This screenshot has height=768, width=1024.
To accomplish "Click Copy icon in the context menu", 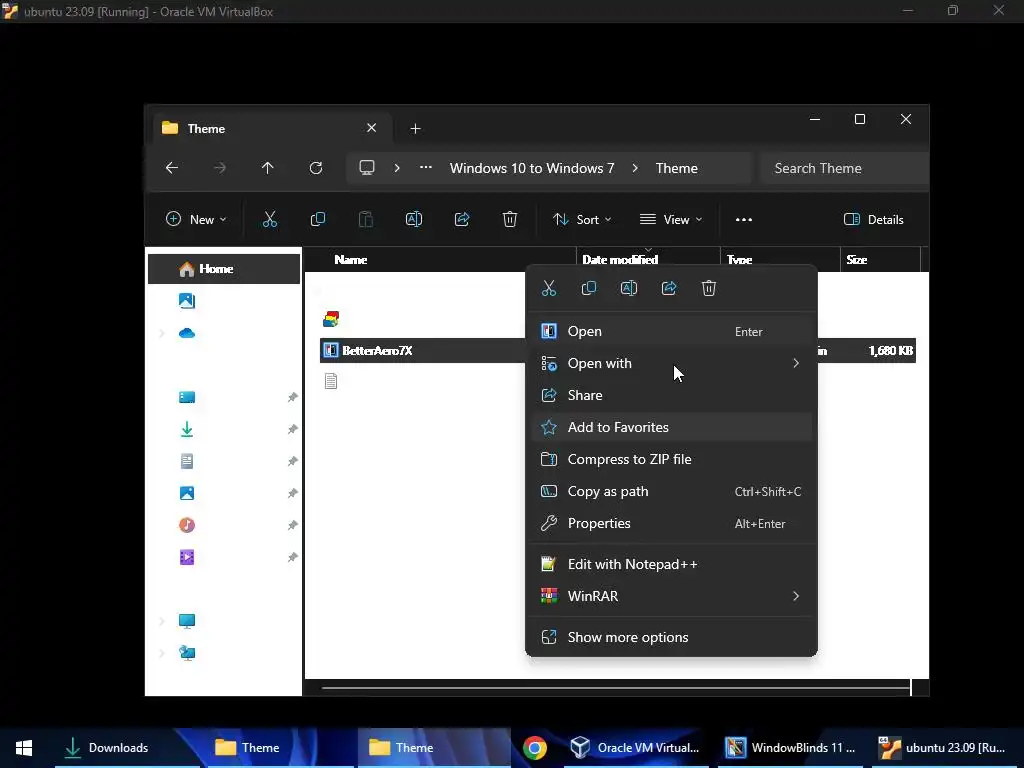I will coord(588,288).
